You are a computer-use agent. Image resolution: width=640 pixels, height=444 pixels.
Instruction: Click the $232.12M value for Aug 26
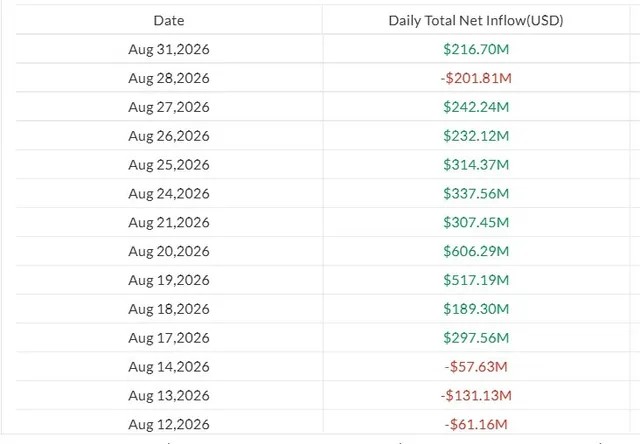point(476,136)
